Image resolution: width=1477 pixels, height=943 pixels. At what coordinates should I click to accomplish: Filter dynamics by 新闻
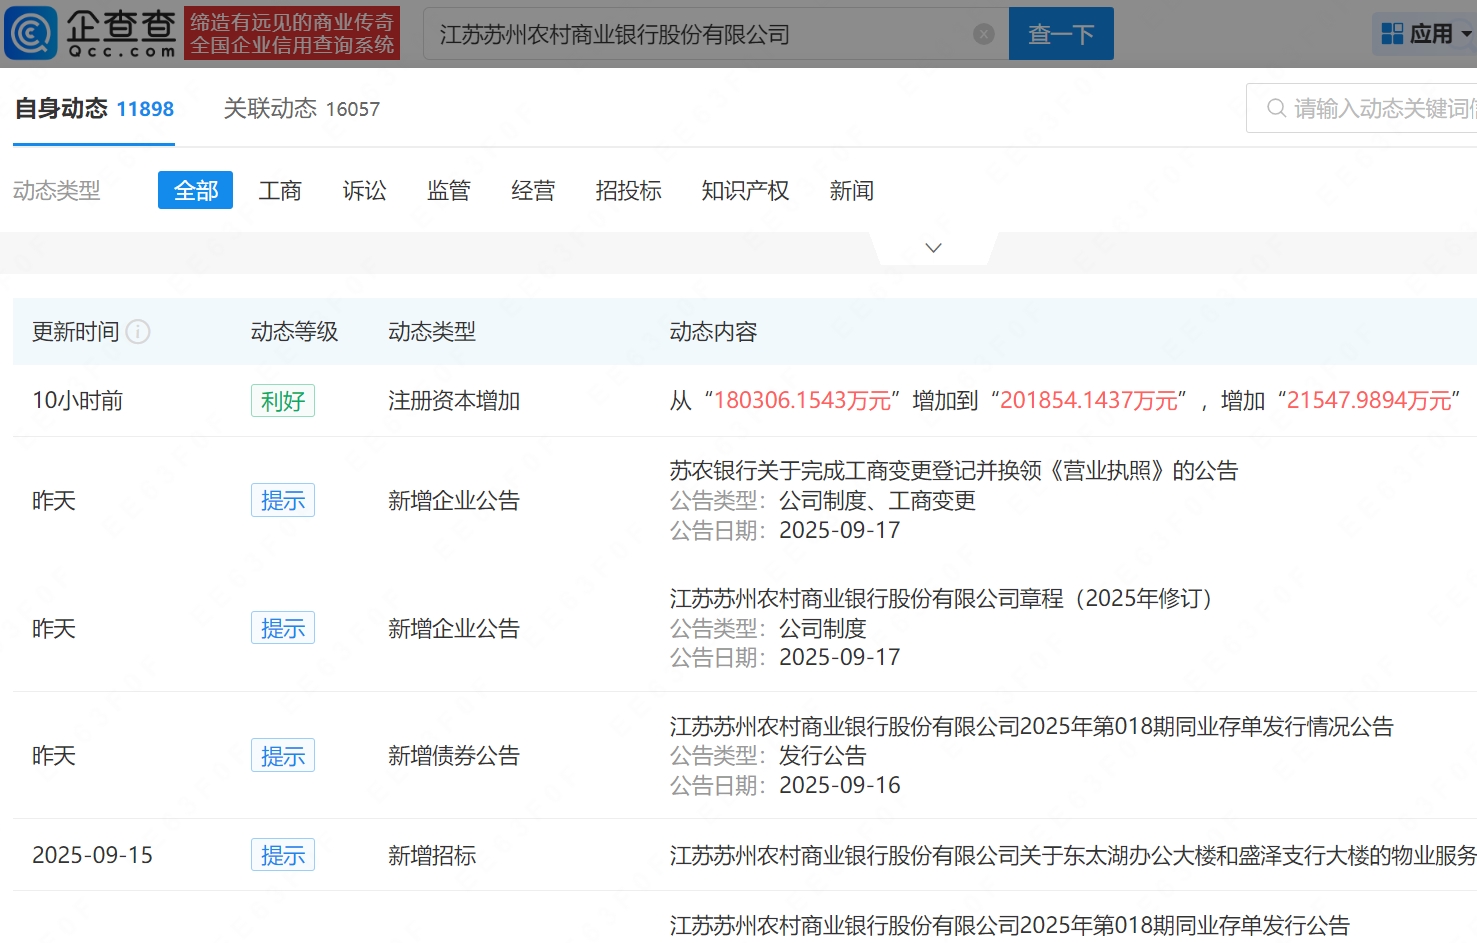[852, 190]
